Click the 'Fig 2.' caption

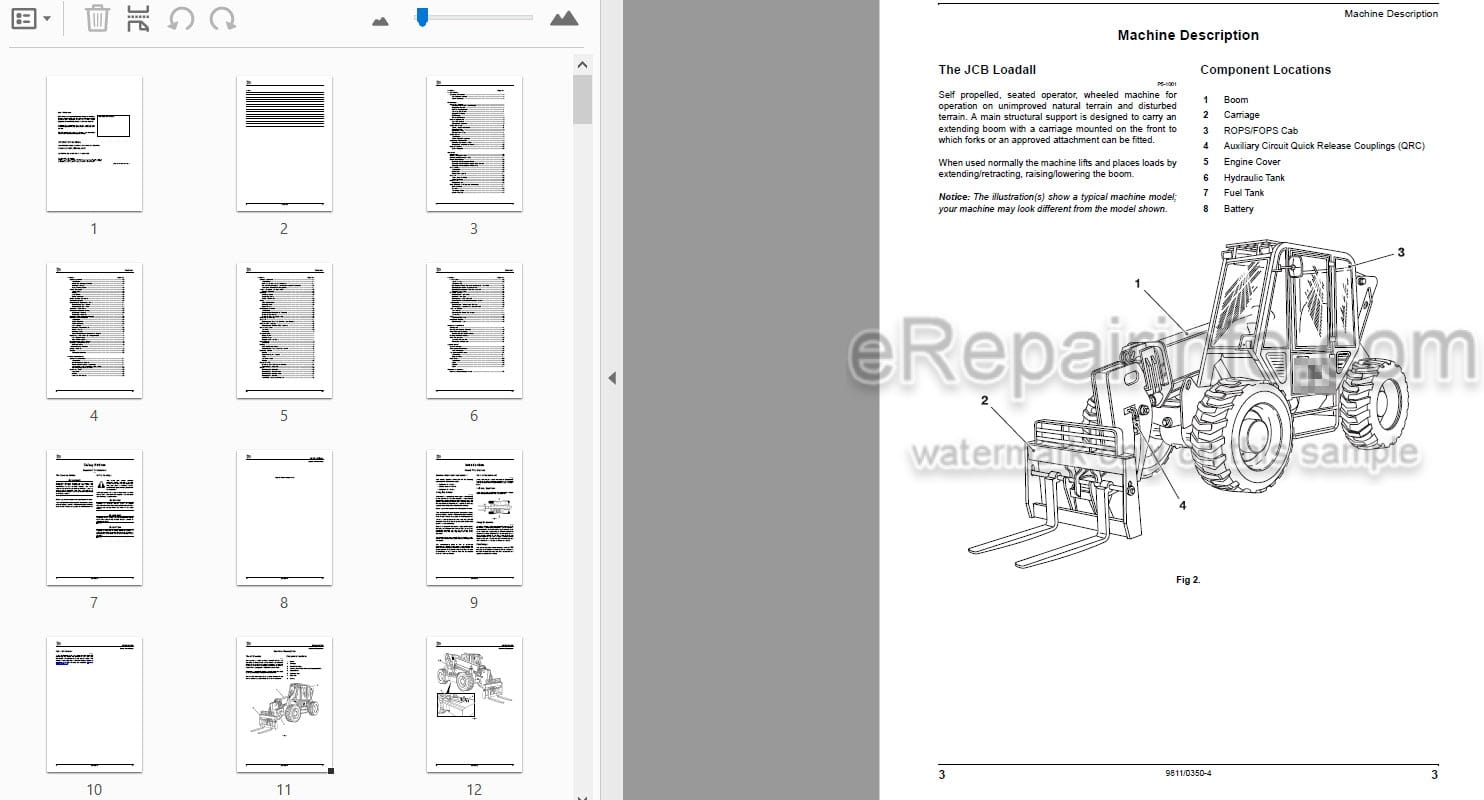1188,580
